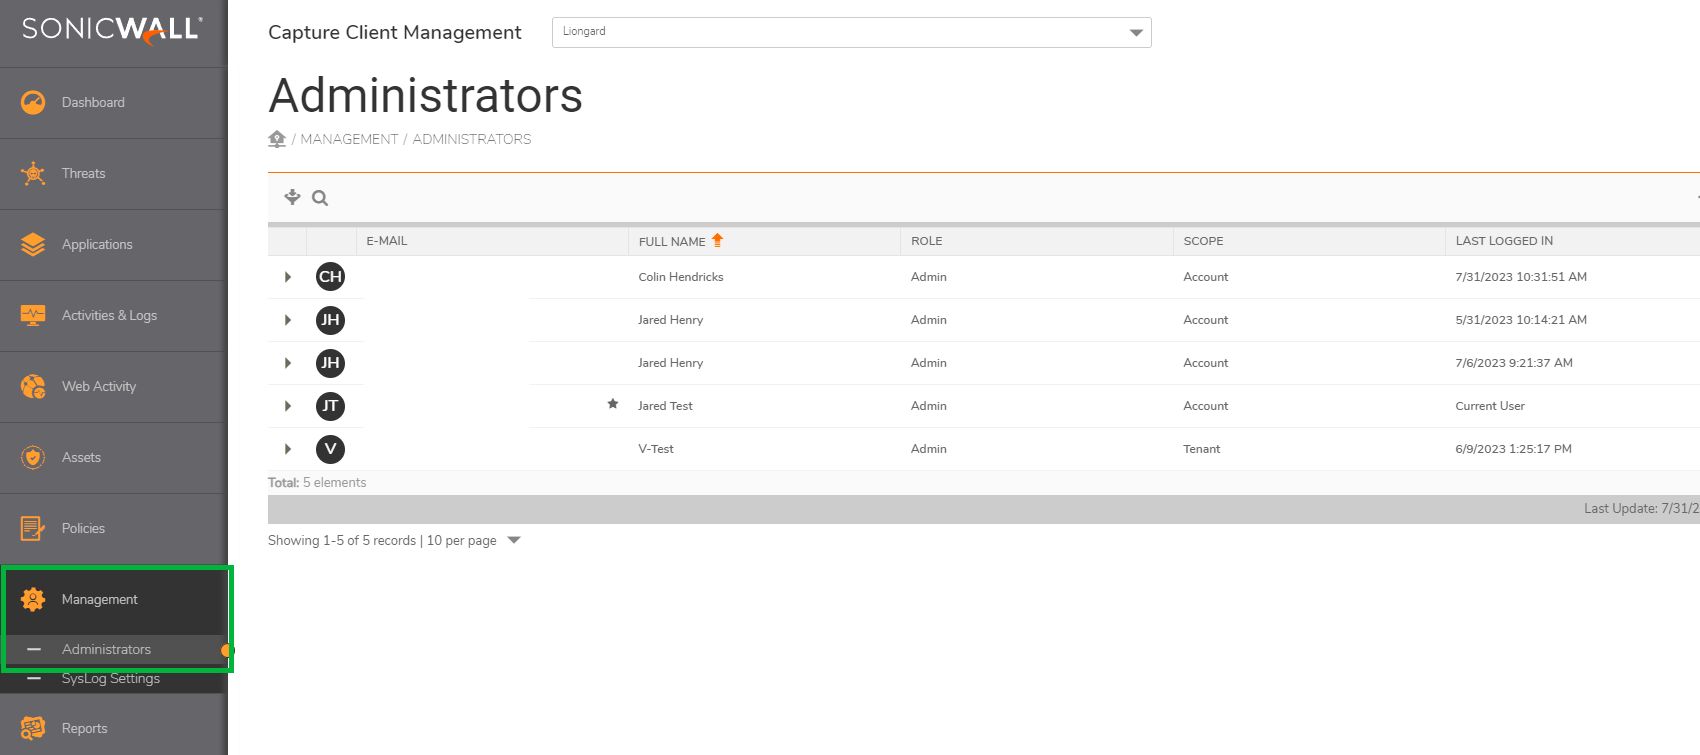The image size is (1700, 755).
Task: Click the star icon beside Jared Test
Action: [x=613, y=404]
